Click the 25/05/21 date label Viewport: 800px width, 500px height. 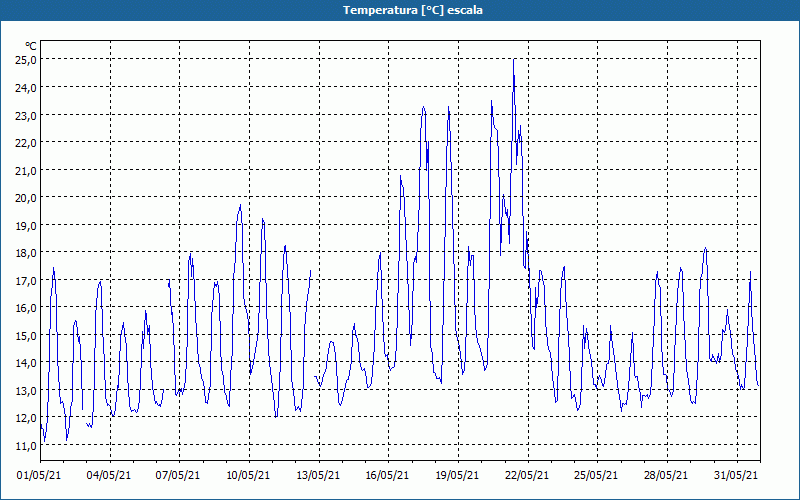click(x=596, y=476)
